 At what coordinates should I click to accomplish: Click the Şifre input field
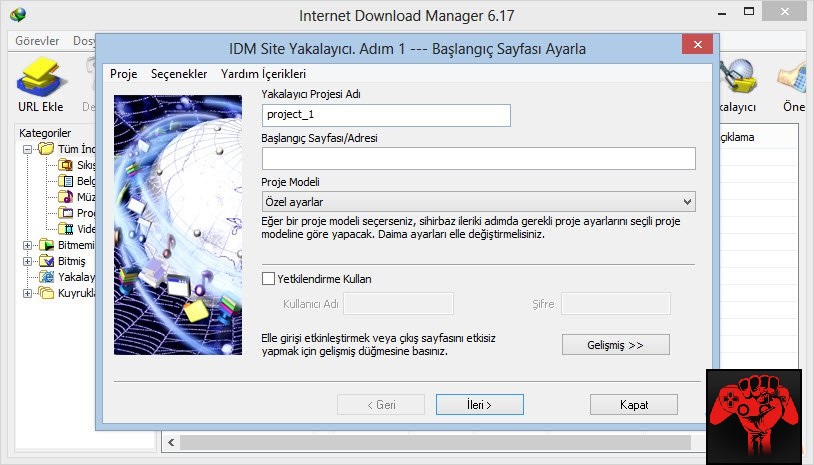pos(616,304)
